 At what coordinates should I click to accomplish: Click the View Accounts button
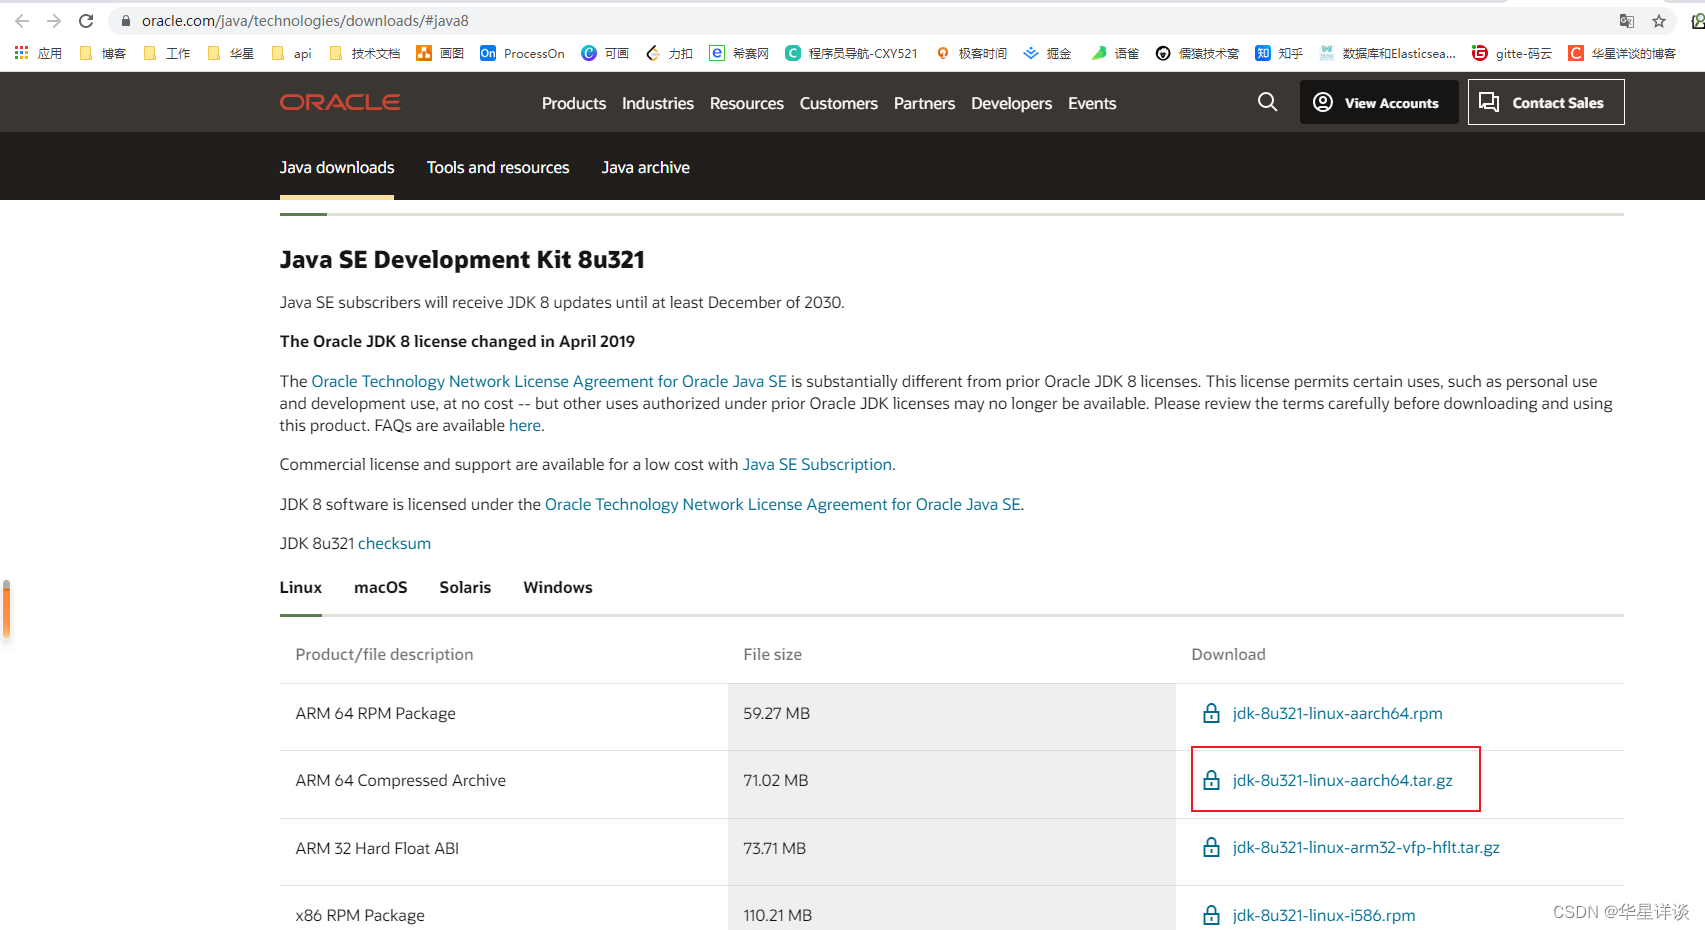[x=1379, y=102]
